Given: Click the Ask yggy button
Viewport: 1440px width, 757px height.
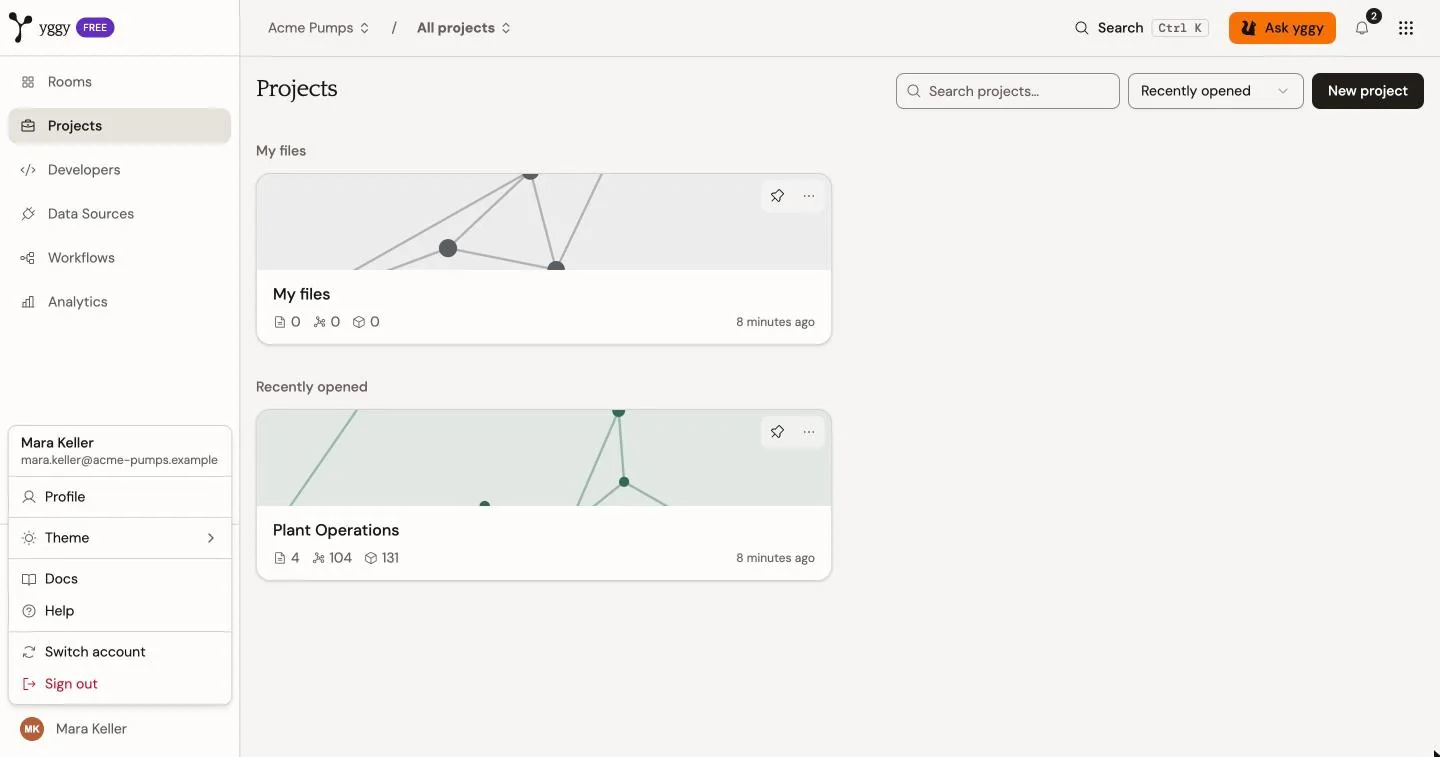Looking at the screenshot, I should point(1282,28).
